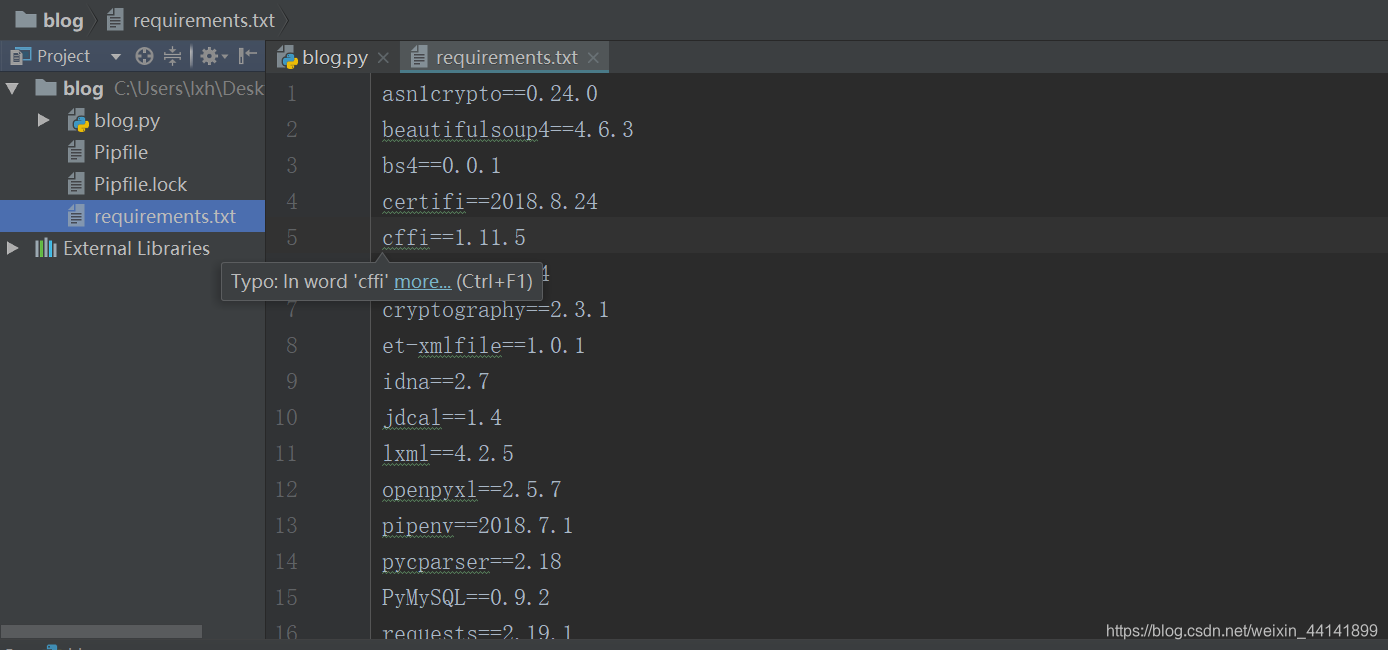Open the weixin_44141899 blog link
1388x650 pixels.
[x=1240, y=631]
